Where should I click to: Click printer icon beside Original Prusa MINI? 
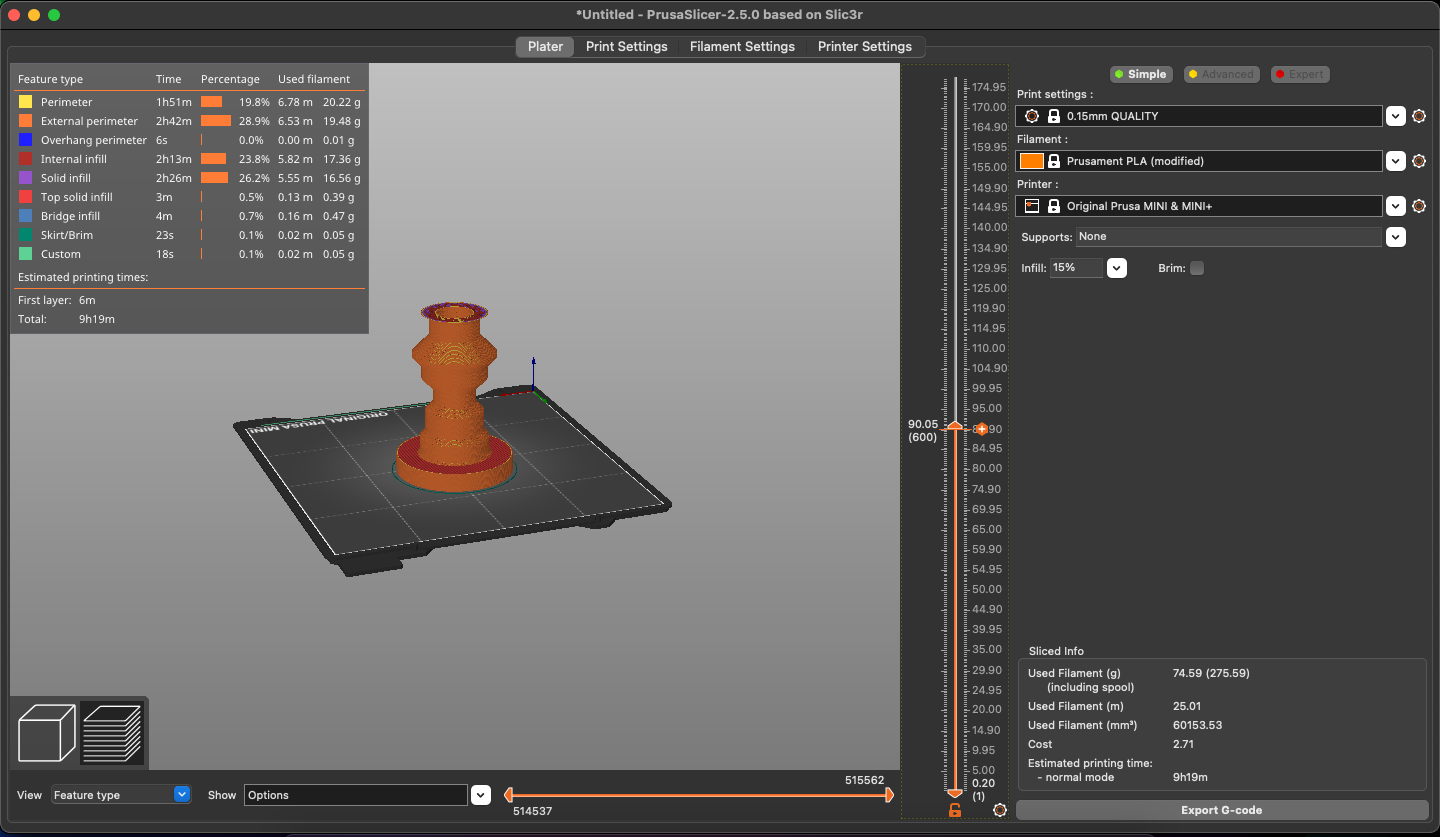[1031, 206]
